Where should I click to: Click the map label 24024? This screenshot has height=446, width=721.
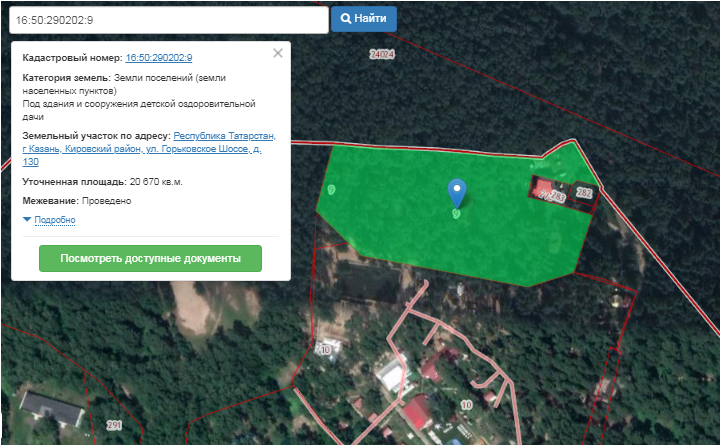click(382, 54)
